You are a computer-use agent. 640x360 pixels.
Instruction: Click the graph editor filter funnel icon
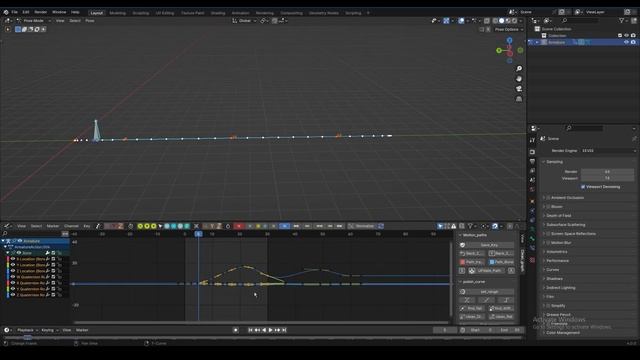pos(470,226)
